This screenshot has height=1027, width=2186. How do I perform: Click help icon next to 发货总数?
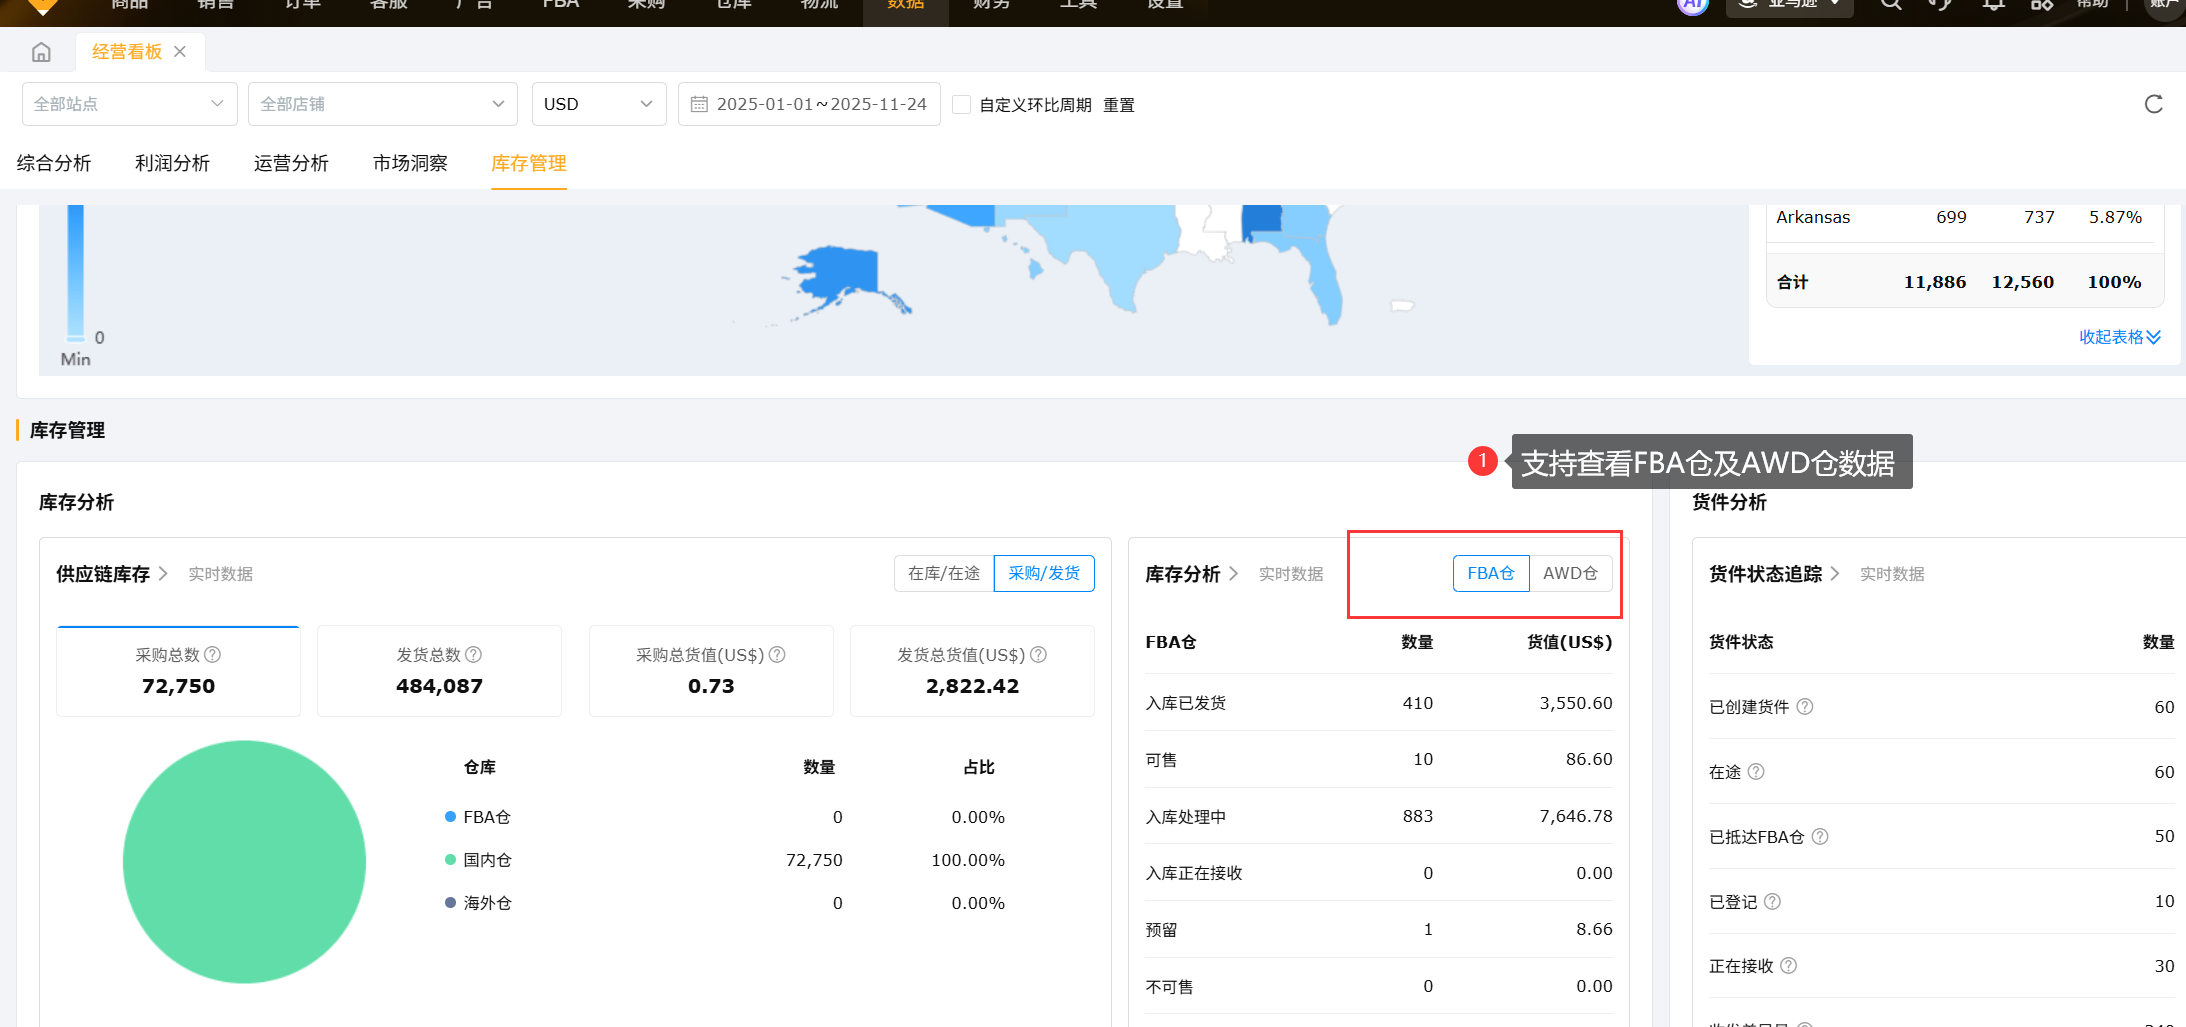pos(474,655)
